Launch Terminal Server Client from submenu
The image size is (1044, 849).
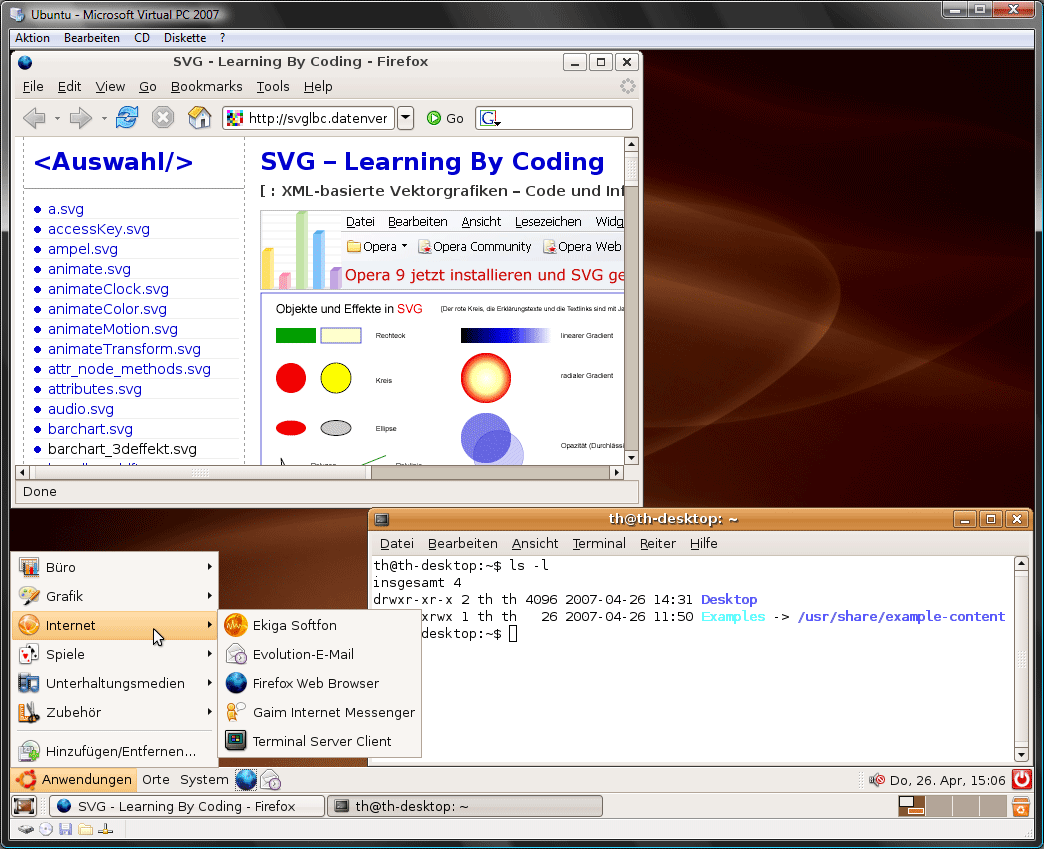320,741
